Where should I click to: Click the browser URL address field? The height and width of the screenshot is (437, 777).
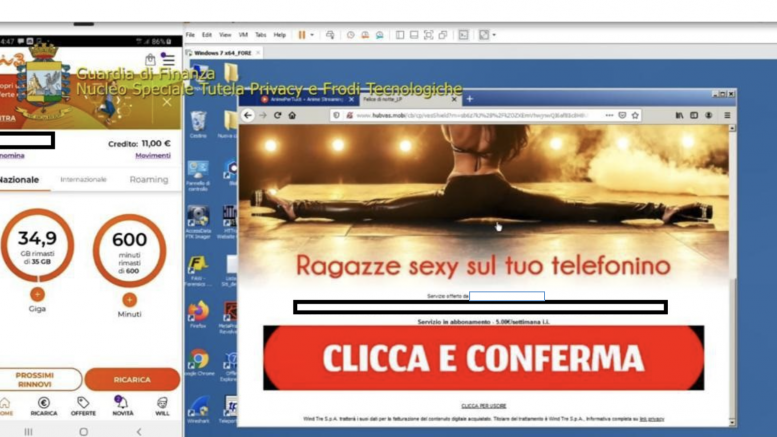(470, 116)
